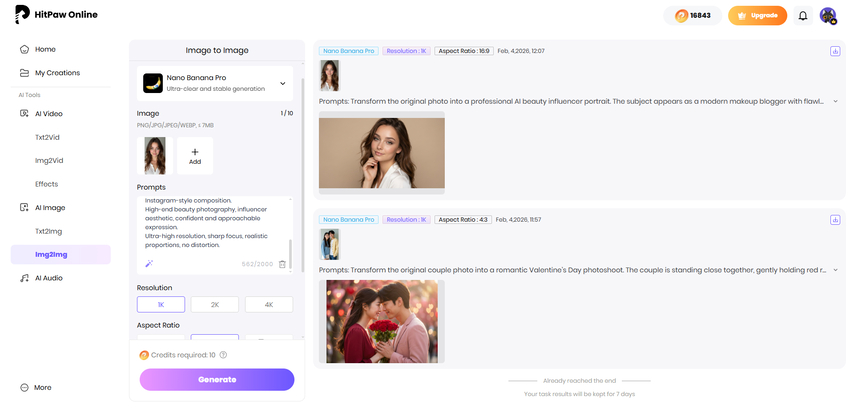The image size is (854, 409).
Task: Click the Resolution : 1K tag on first result
Action: [406, 51]
